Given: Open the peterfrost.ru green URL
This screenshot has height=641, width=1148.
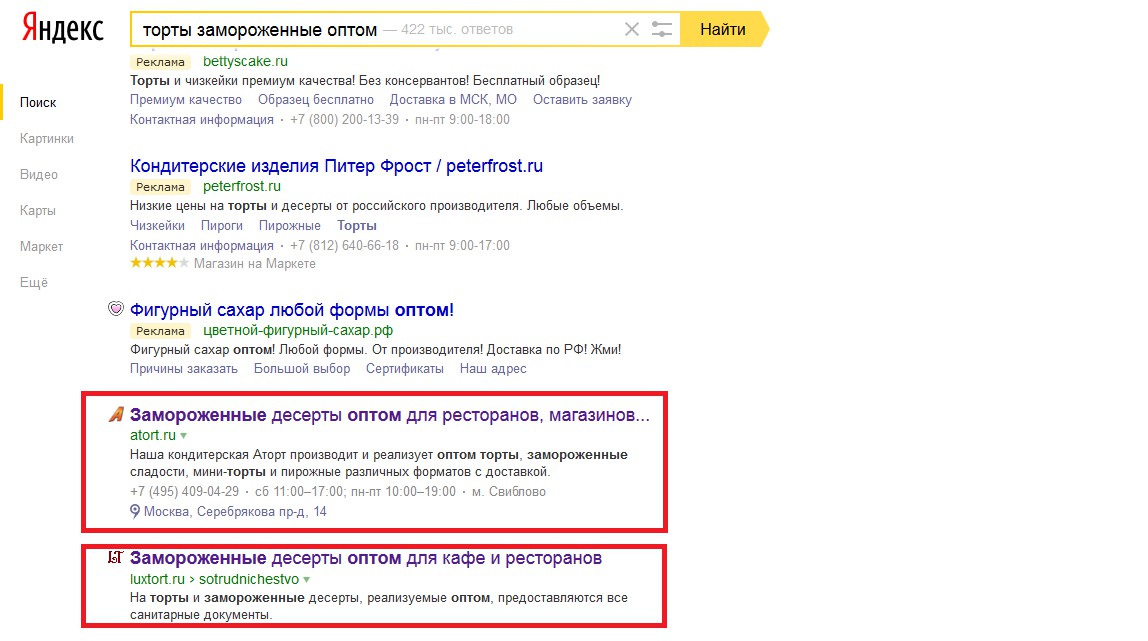Looking at the screenshot, I should (242, 187).
